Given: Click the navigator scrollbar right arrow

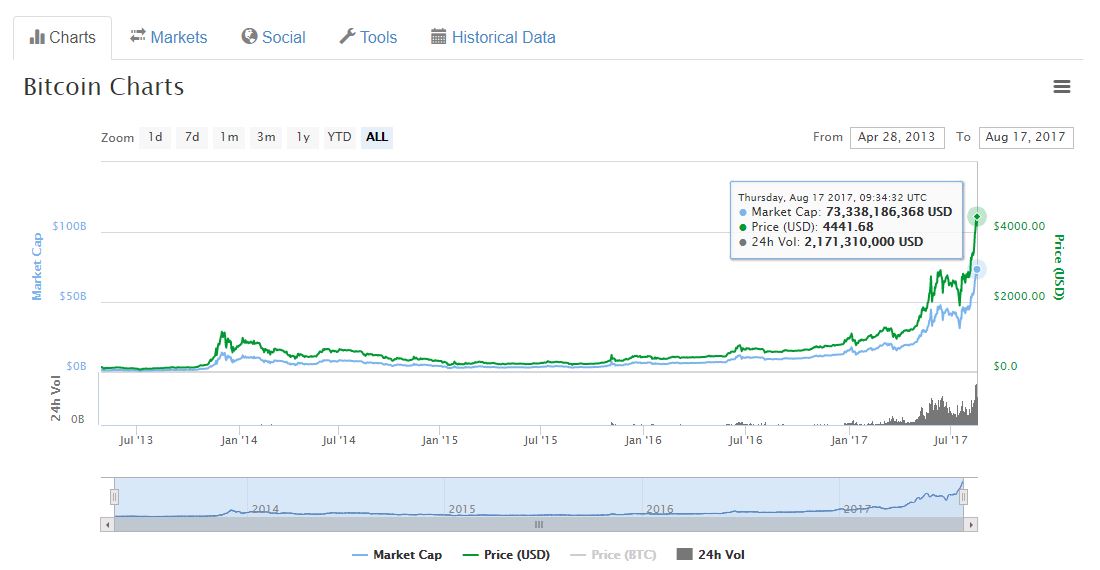Looking at the screenshot, I should (x=971, y=524).
